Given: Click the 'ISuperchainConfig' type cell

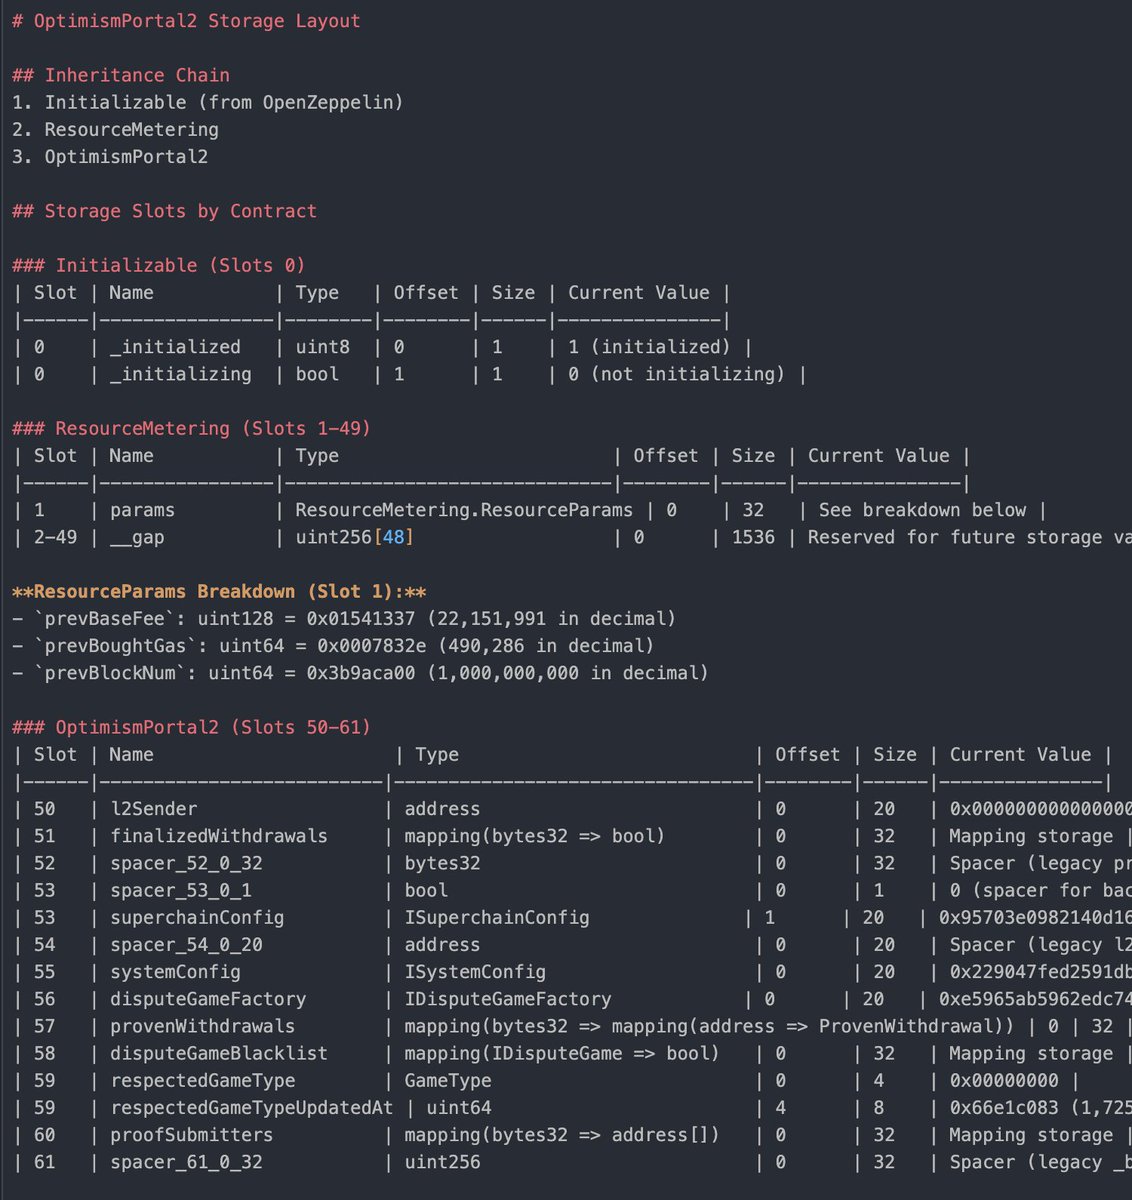Looking at the screenshot, I should 497,917.
